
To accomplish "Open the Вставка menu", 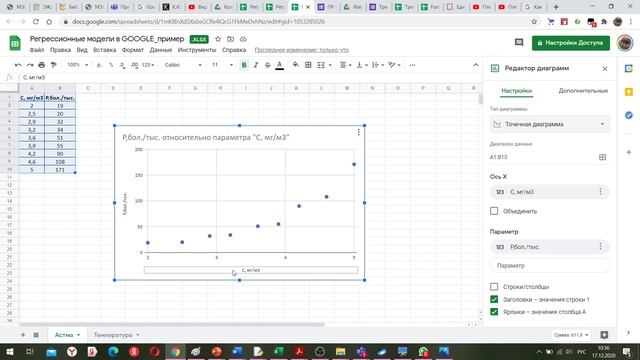I will pyautogui.click(x=104, y=50).
